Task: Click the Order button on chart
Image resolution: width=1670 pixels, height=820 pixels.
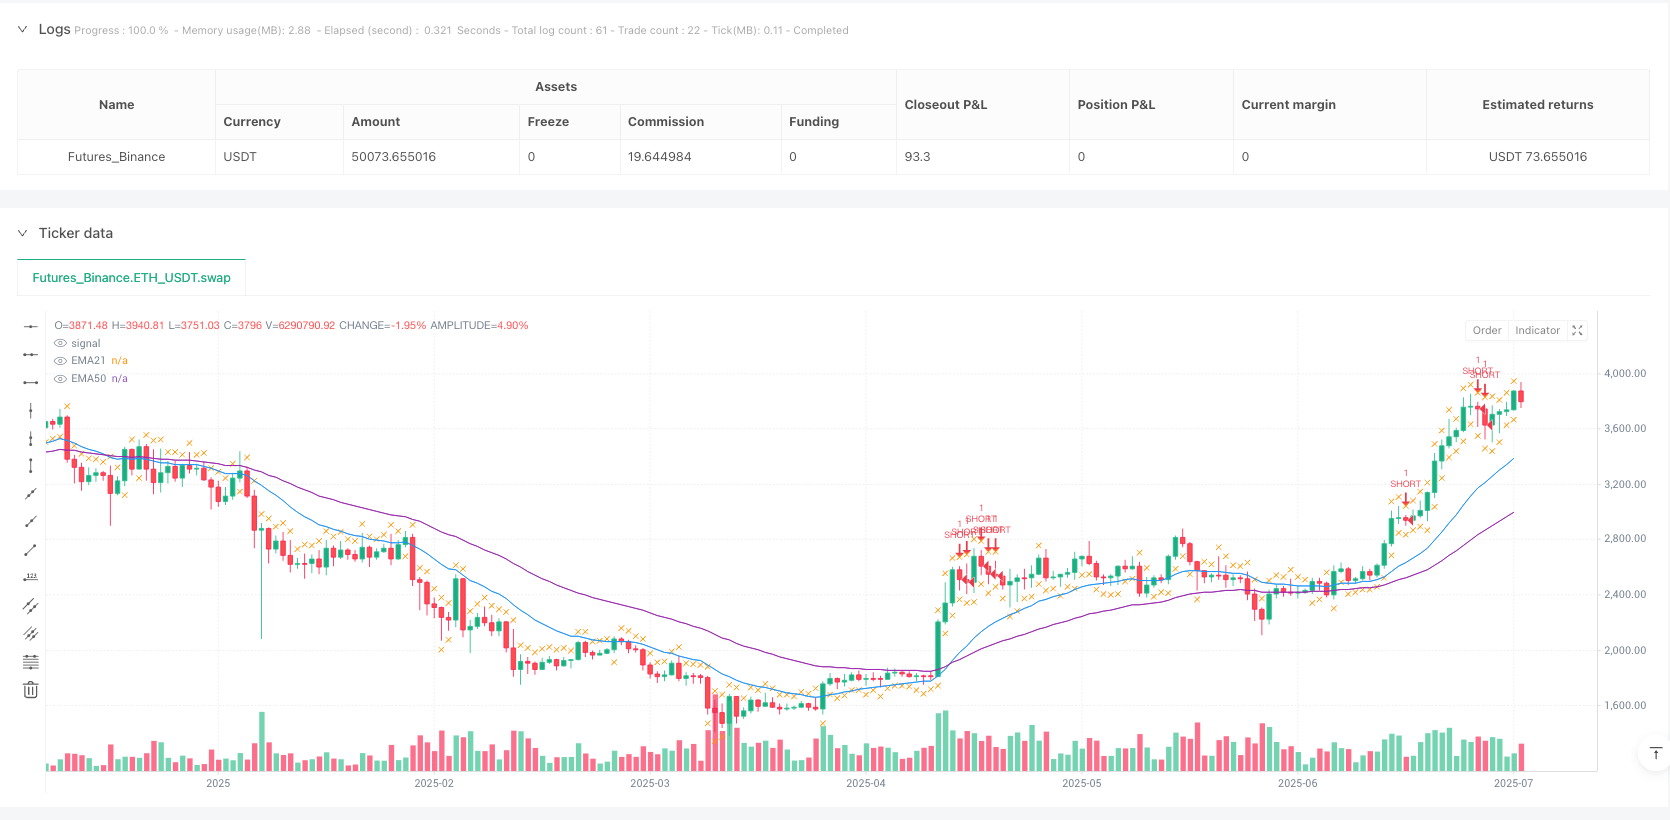Action: tap(1486, 331)
